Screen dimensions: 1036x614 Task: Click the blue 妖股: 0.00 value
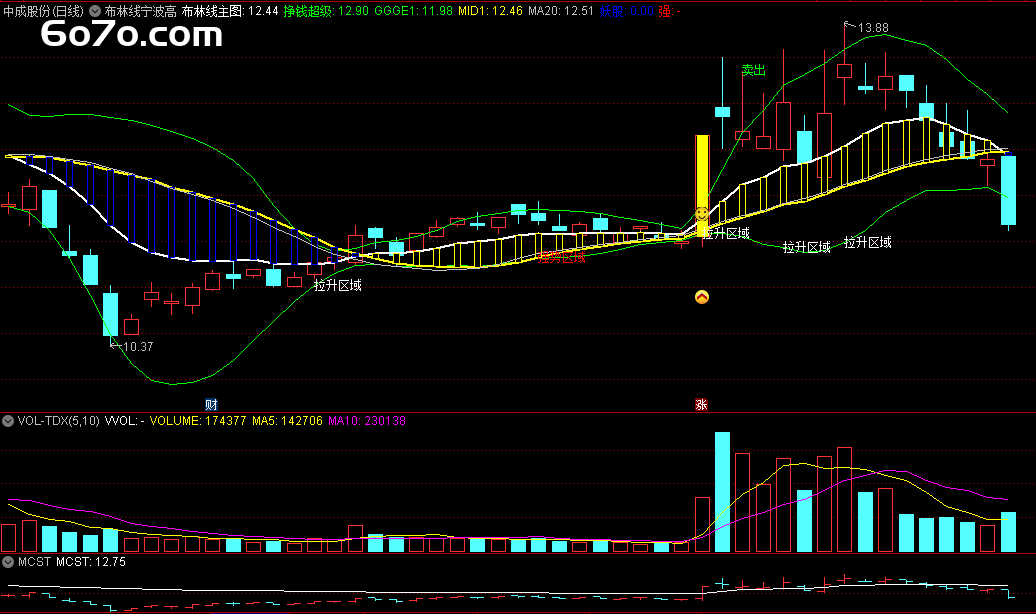(626, 11)
